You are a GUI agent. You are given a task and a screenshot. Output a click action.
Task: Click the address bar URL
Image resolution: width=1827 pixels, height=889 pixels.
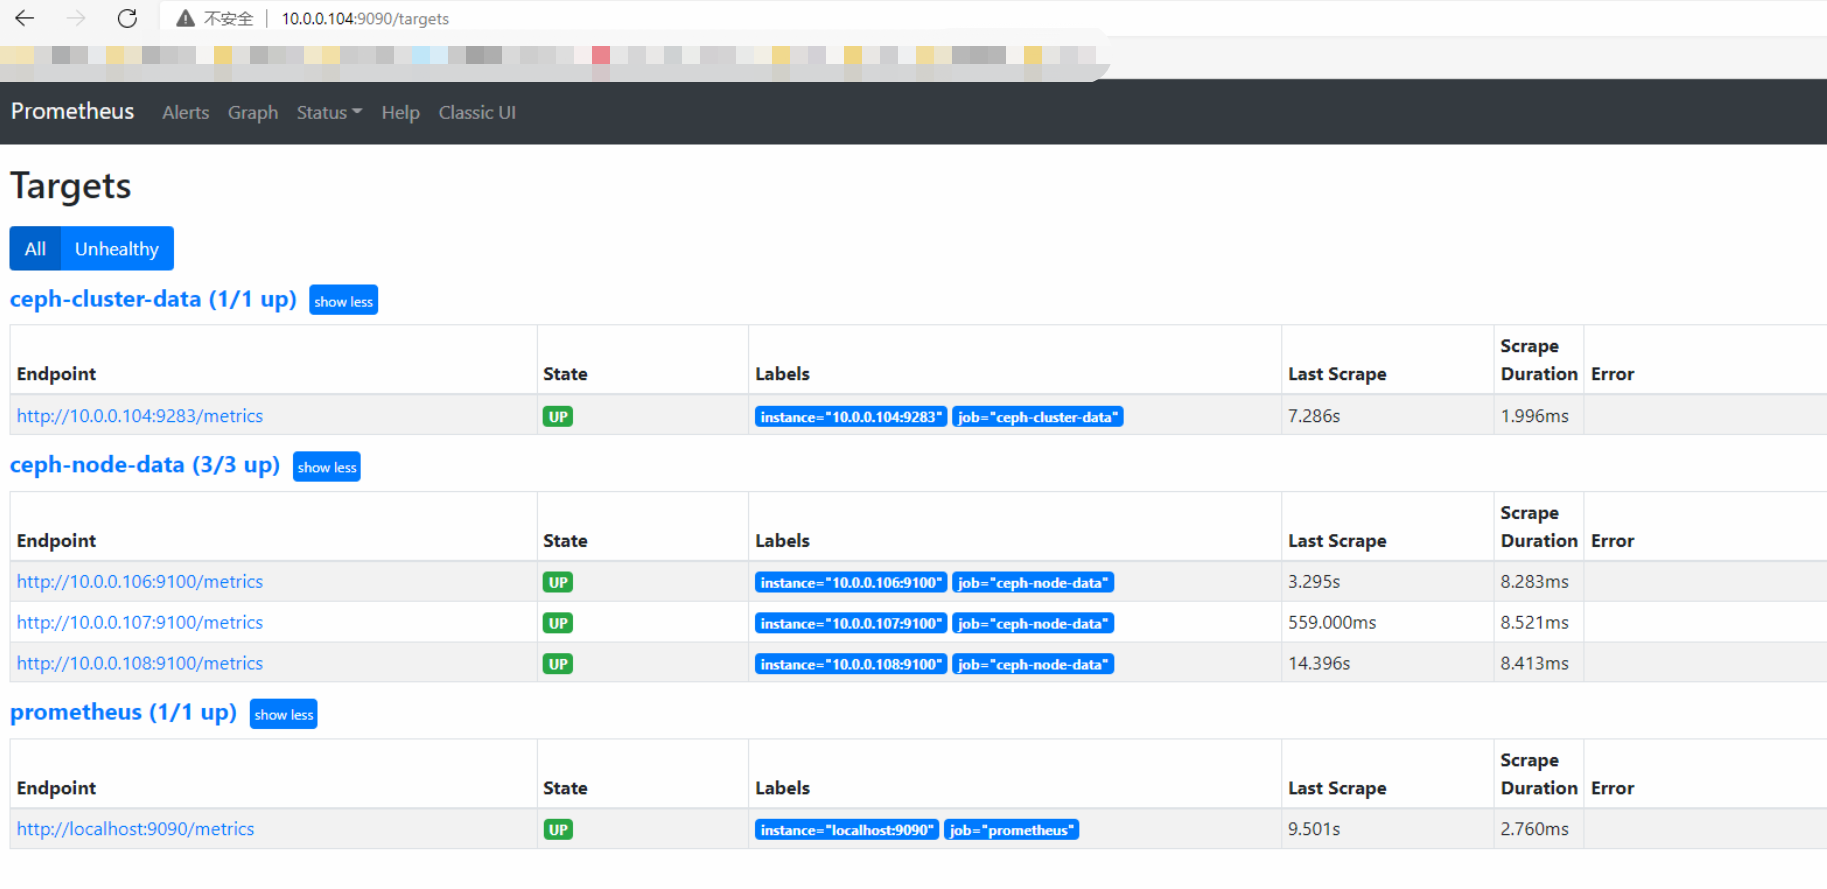[x=365, y=18]
